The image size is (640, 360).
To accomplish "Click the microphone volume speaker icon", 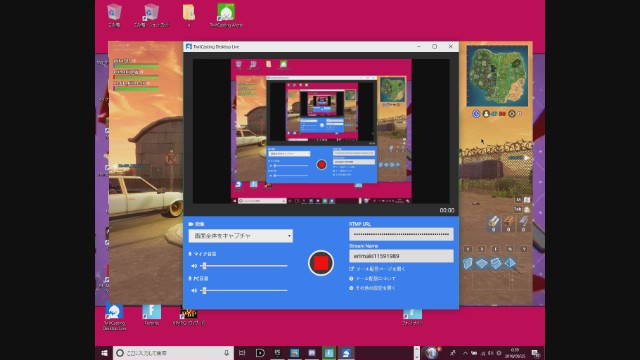I will (x=194, y=266).
